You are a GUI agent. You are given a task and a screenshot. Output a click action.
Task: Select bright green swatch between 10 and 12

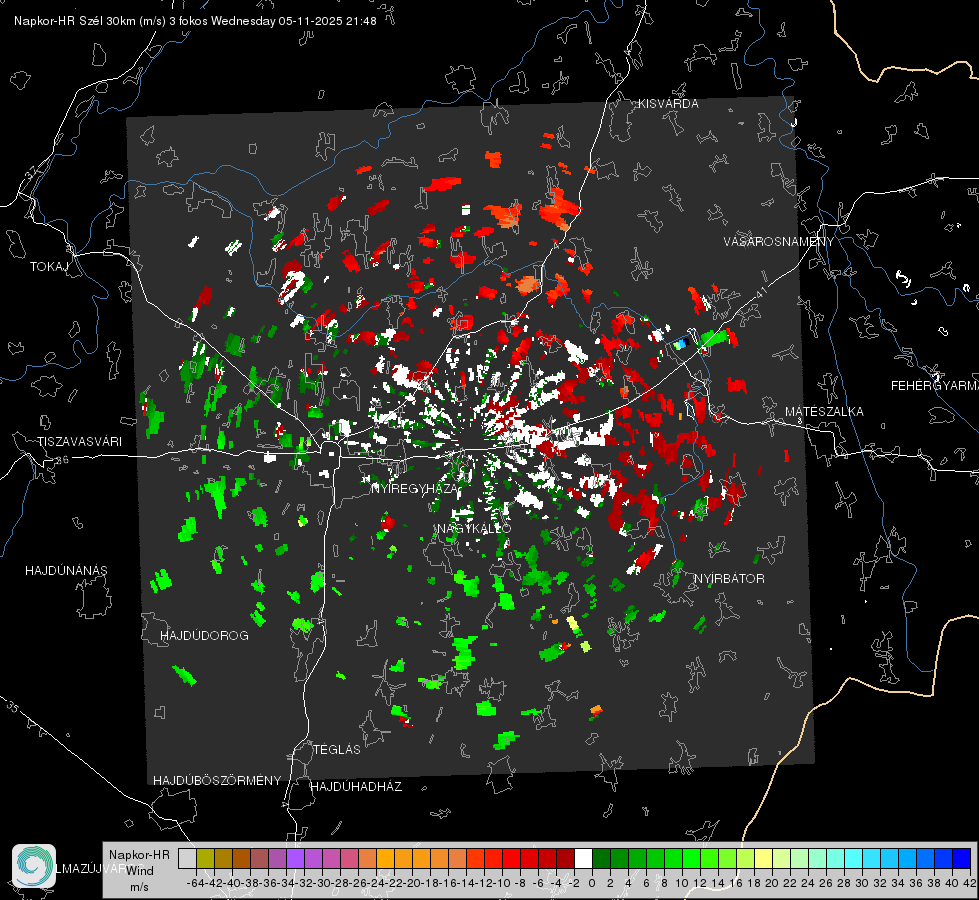click(691, 858)
